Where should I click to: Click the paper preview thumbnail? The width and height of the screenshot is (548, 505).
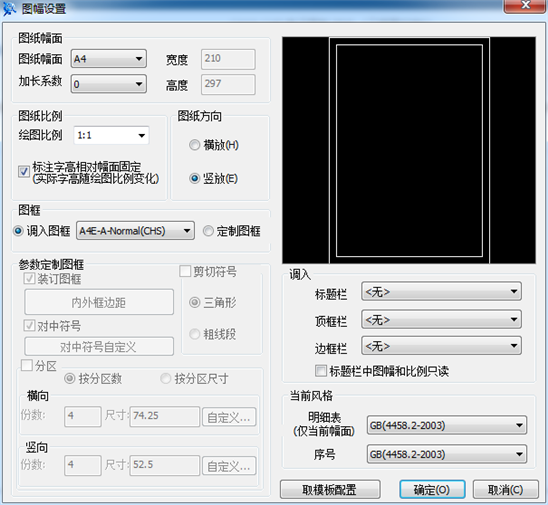coord(409,150)
